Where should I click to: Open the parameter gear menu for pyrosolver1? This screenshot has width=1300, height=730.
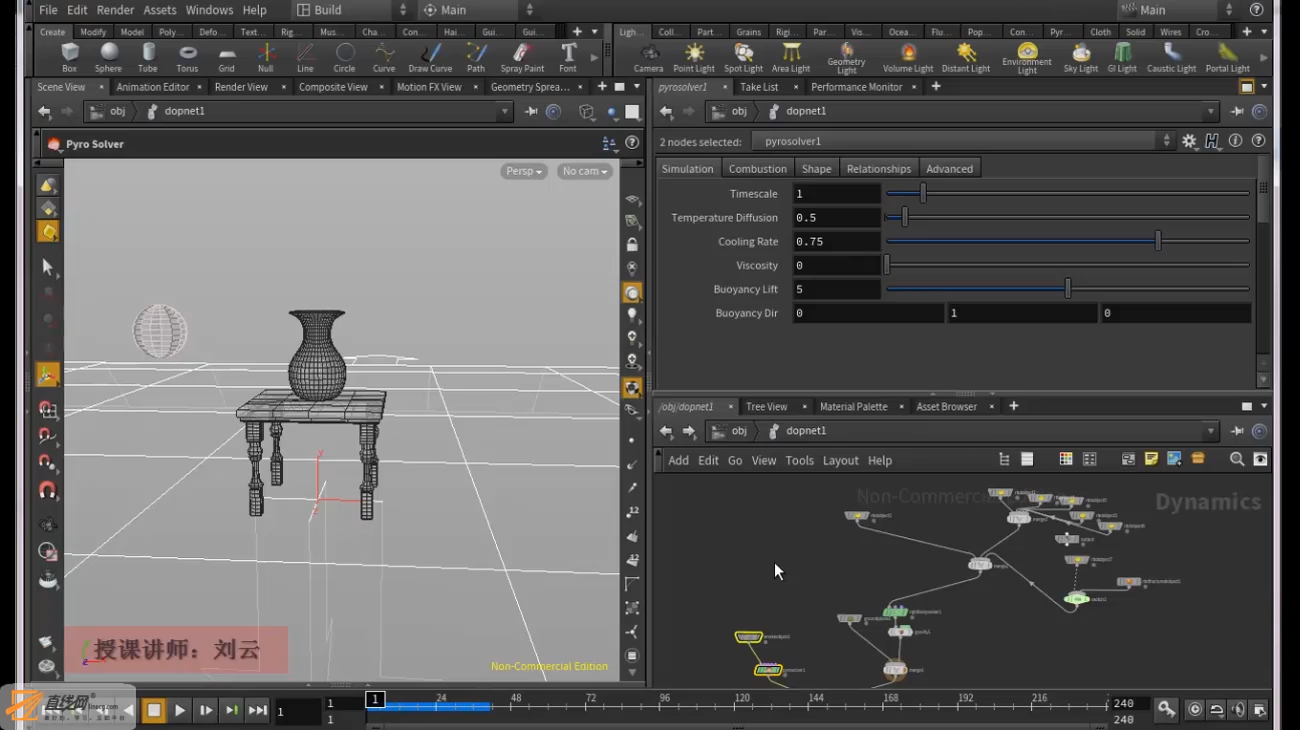[1189, 142]
